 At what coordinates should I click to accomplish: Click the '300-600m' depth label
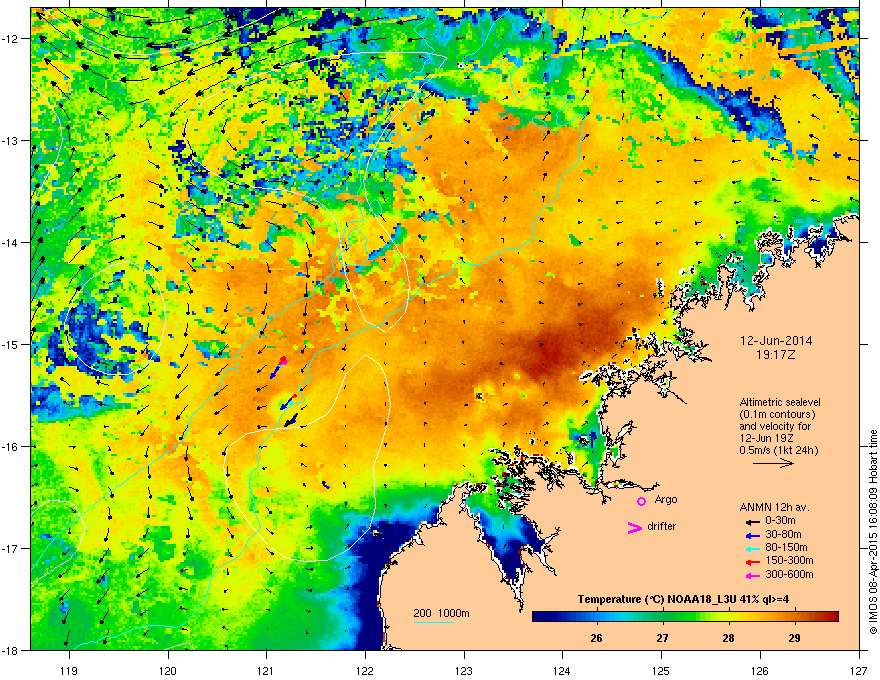[789, 574]
